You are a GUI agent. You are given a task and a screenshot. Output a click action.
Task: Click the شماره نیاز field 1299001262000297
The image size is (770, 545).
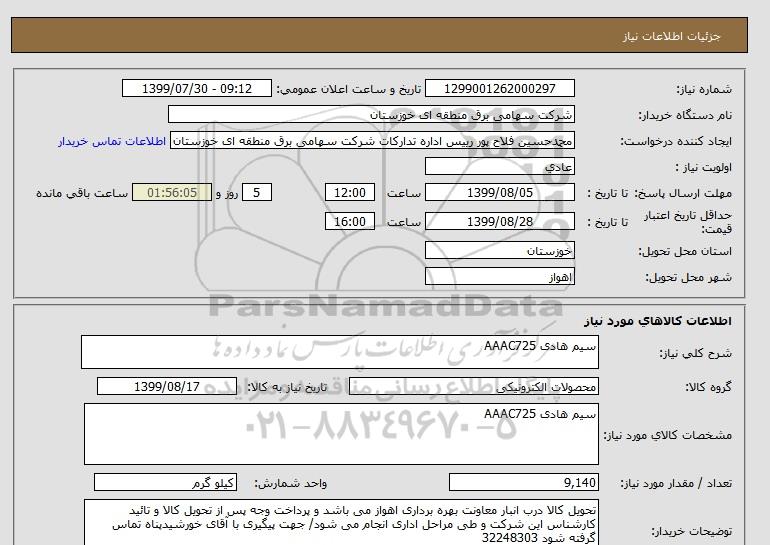click(499, 88)
